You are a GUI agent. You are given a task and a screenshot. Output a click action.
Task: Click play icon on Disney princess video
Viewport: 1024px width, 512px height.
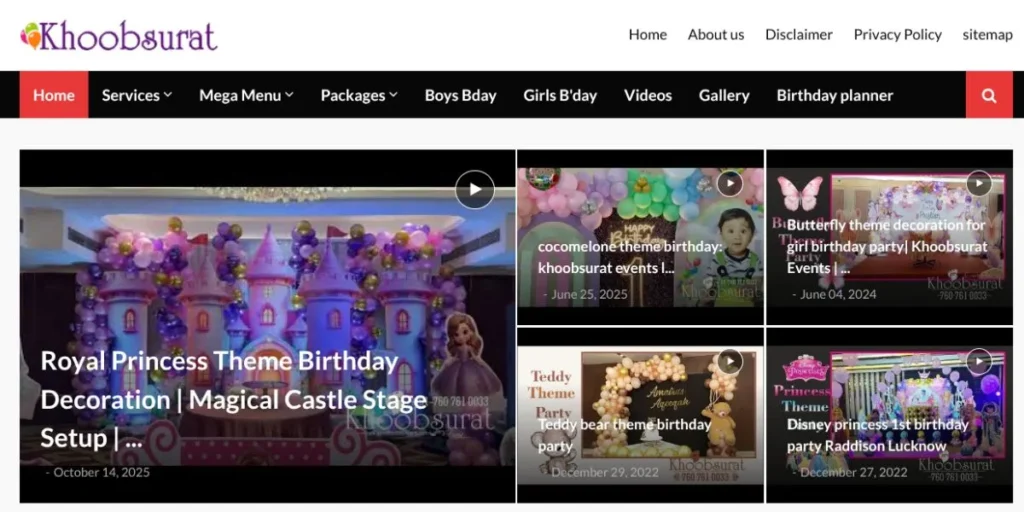tap(978, 361)
